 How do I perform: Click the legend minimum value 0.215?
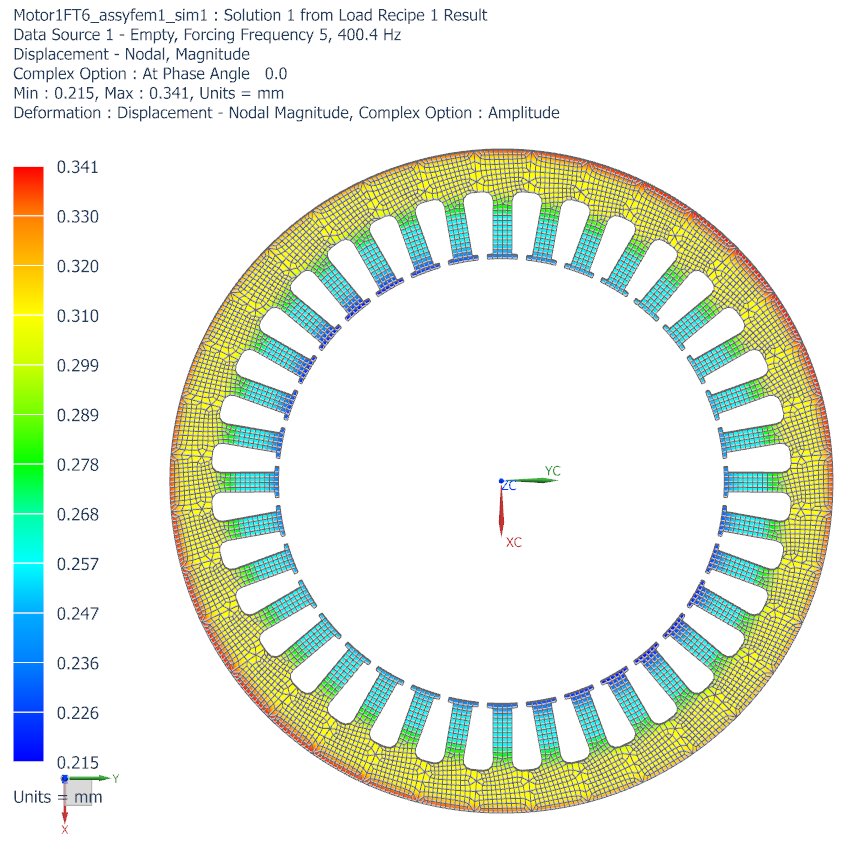pos(77,762)
